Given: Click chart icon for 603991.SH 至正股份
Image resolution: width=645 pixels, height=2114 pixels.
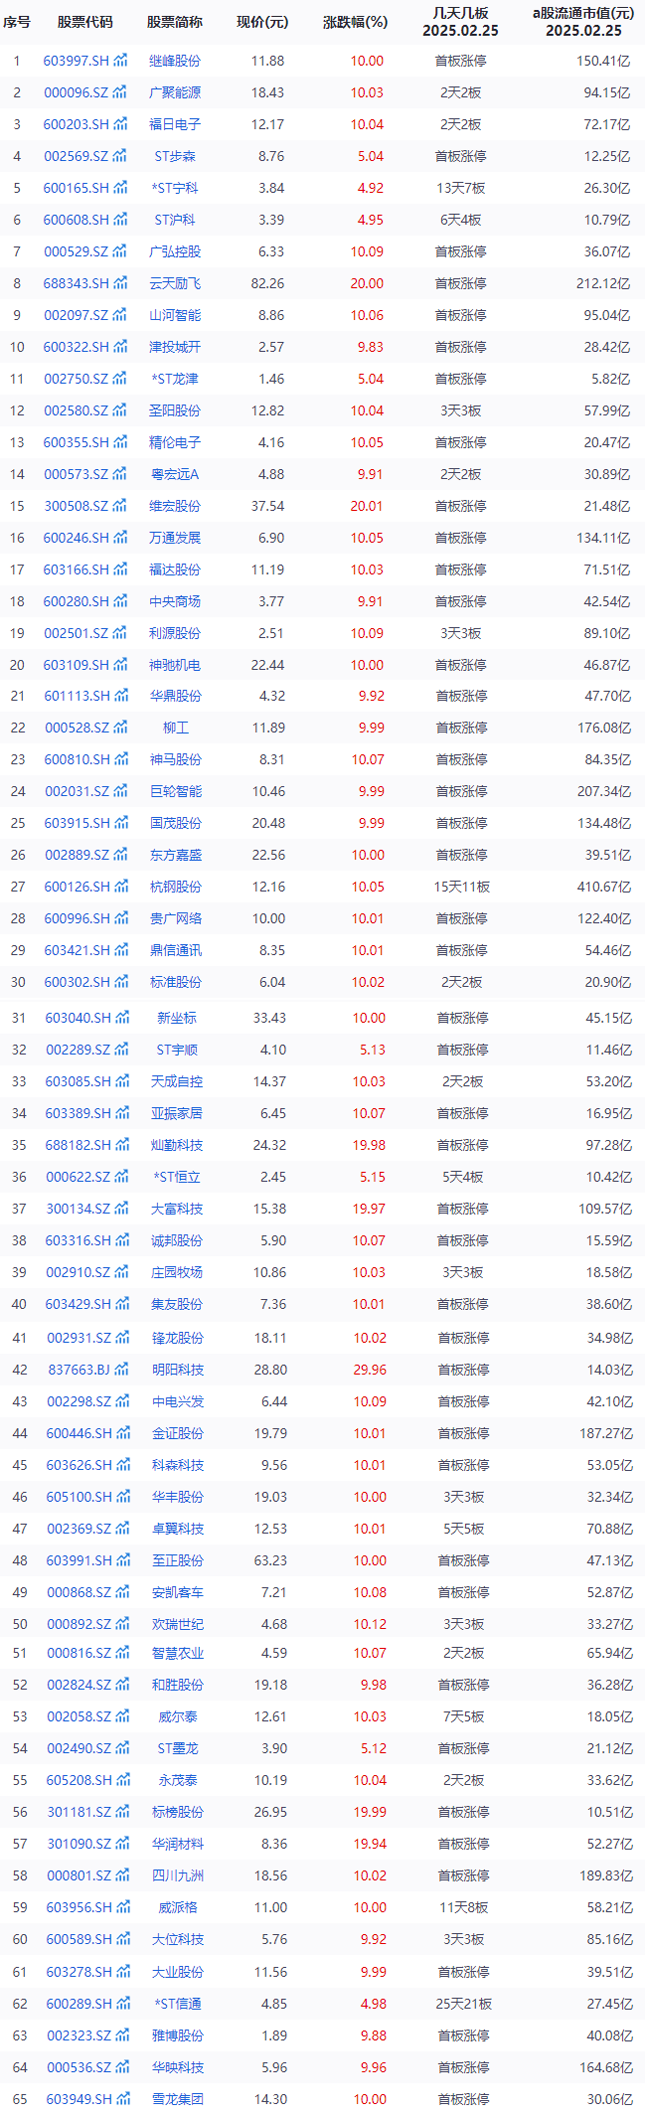Looking at the screenshot, I should tap(123, 1560).
